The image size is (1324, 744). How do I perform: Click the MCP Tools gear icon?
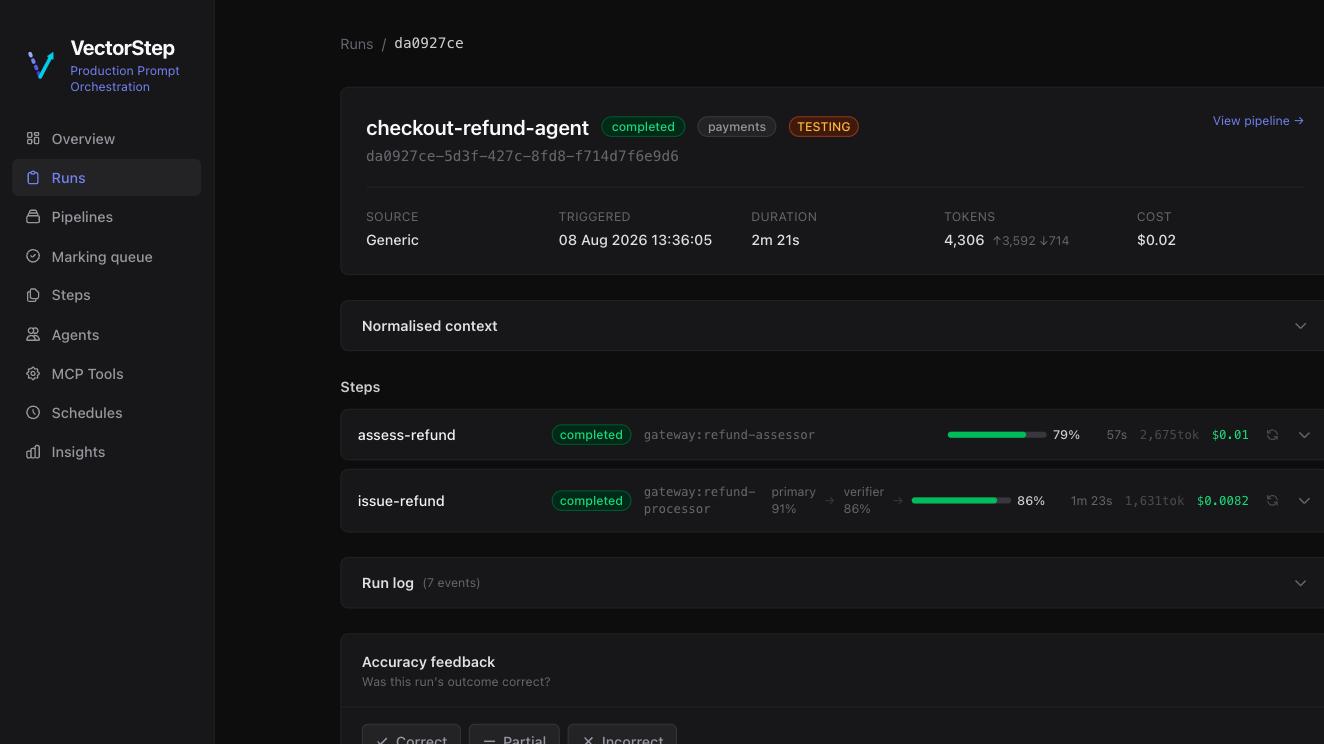(33, 373)
